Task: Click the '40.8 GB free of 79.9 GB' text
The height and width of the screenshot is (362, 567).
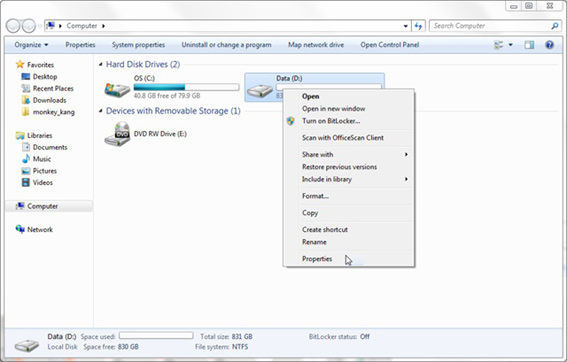Action: click(x=167, y=96)
